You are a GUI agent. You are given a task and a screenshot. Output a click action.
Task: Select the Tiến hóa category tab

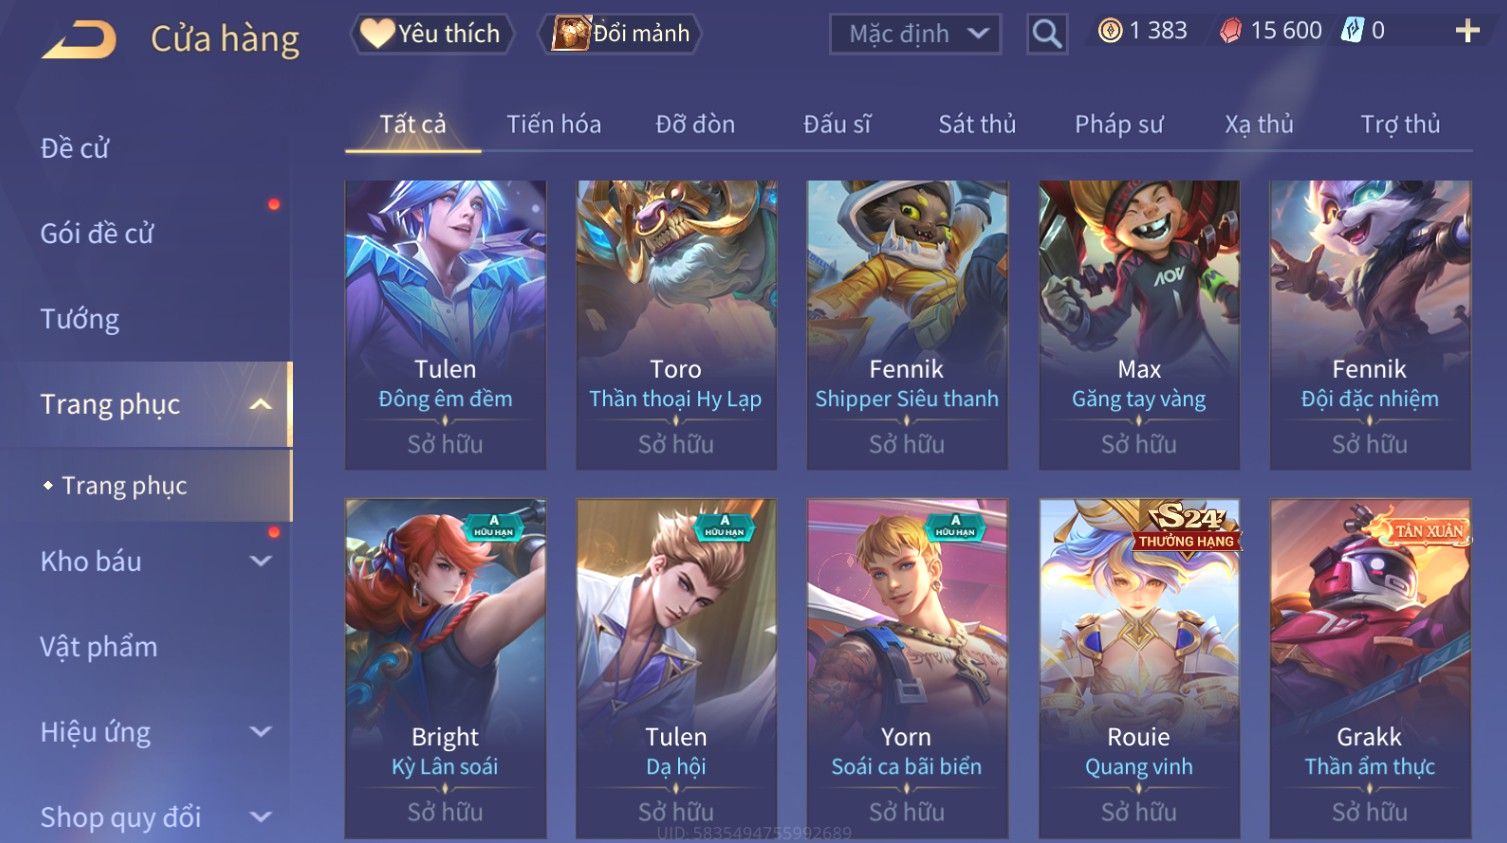pyautogui.click(x=554, y=124)
